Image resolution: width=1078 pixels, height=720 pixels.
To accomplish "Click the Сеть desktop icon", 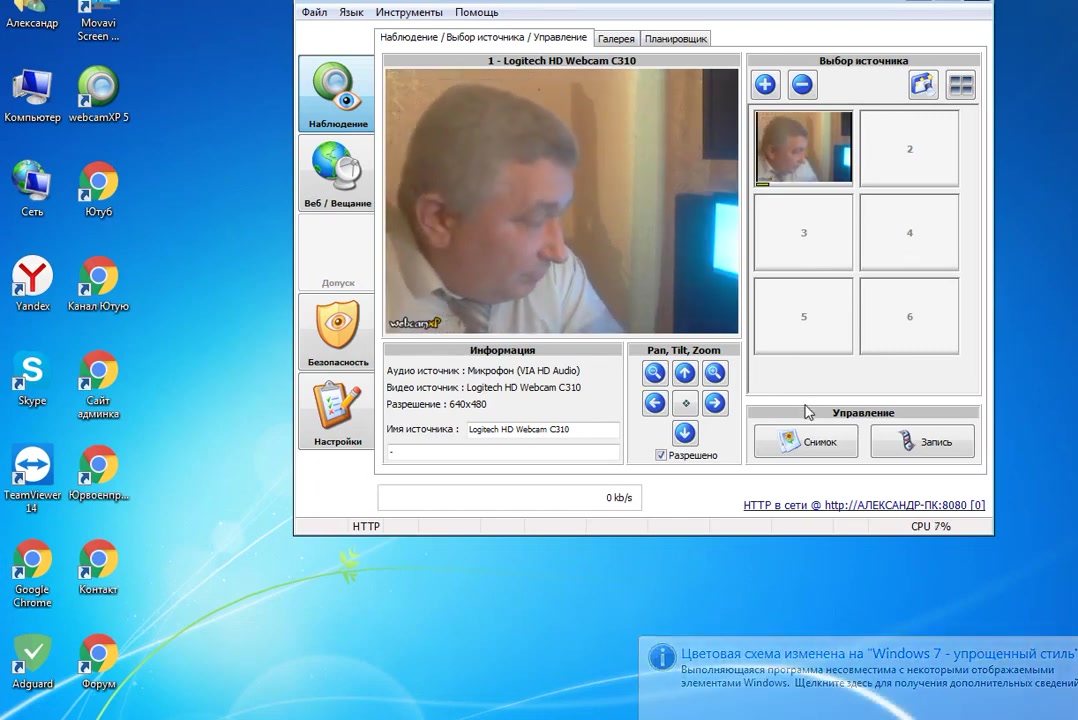I will coord(32,189).
